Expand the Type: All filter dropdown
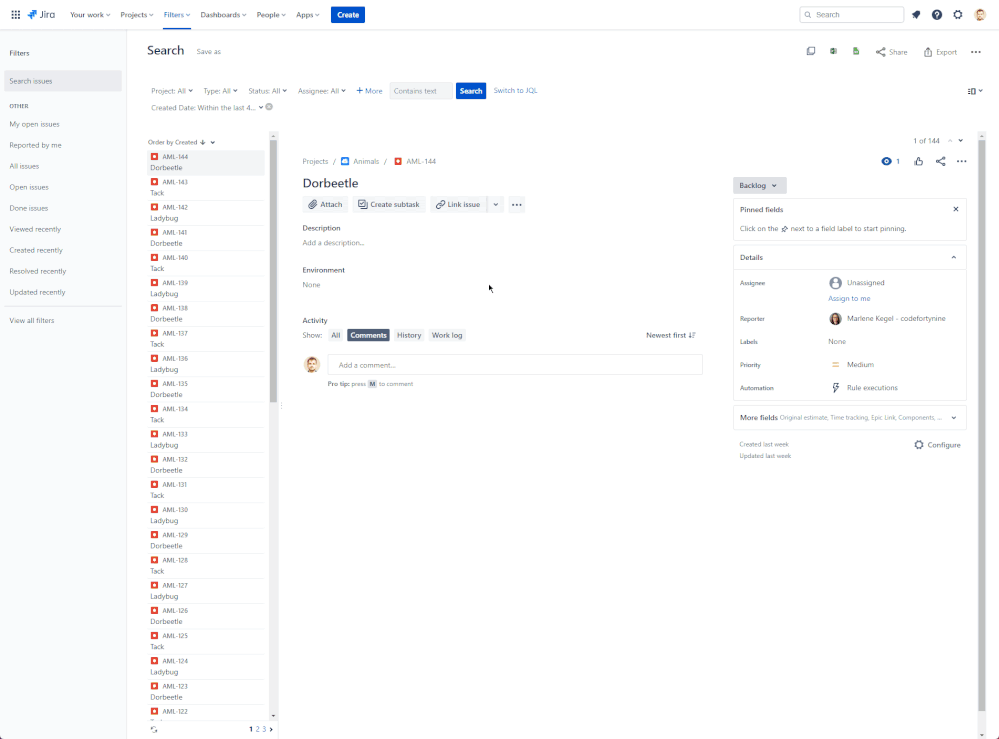Screen dimensions: 999x739 pos(220,91)
